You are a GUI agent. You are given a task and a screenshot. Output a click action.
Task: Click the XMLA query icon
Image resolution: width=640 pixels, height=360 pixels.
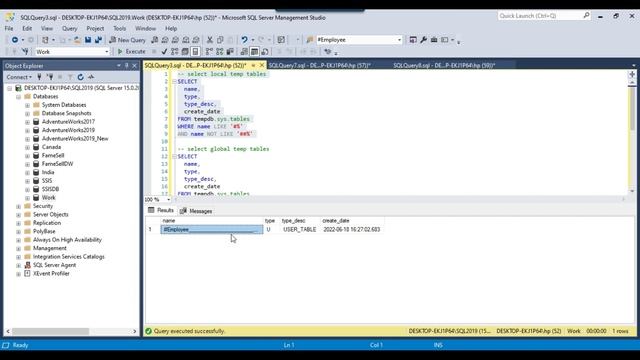pyautogui.click(x=186, y=40)
